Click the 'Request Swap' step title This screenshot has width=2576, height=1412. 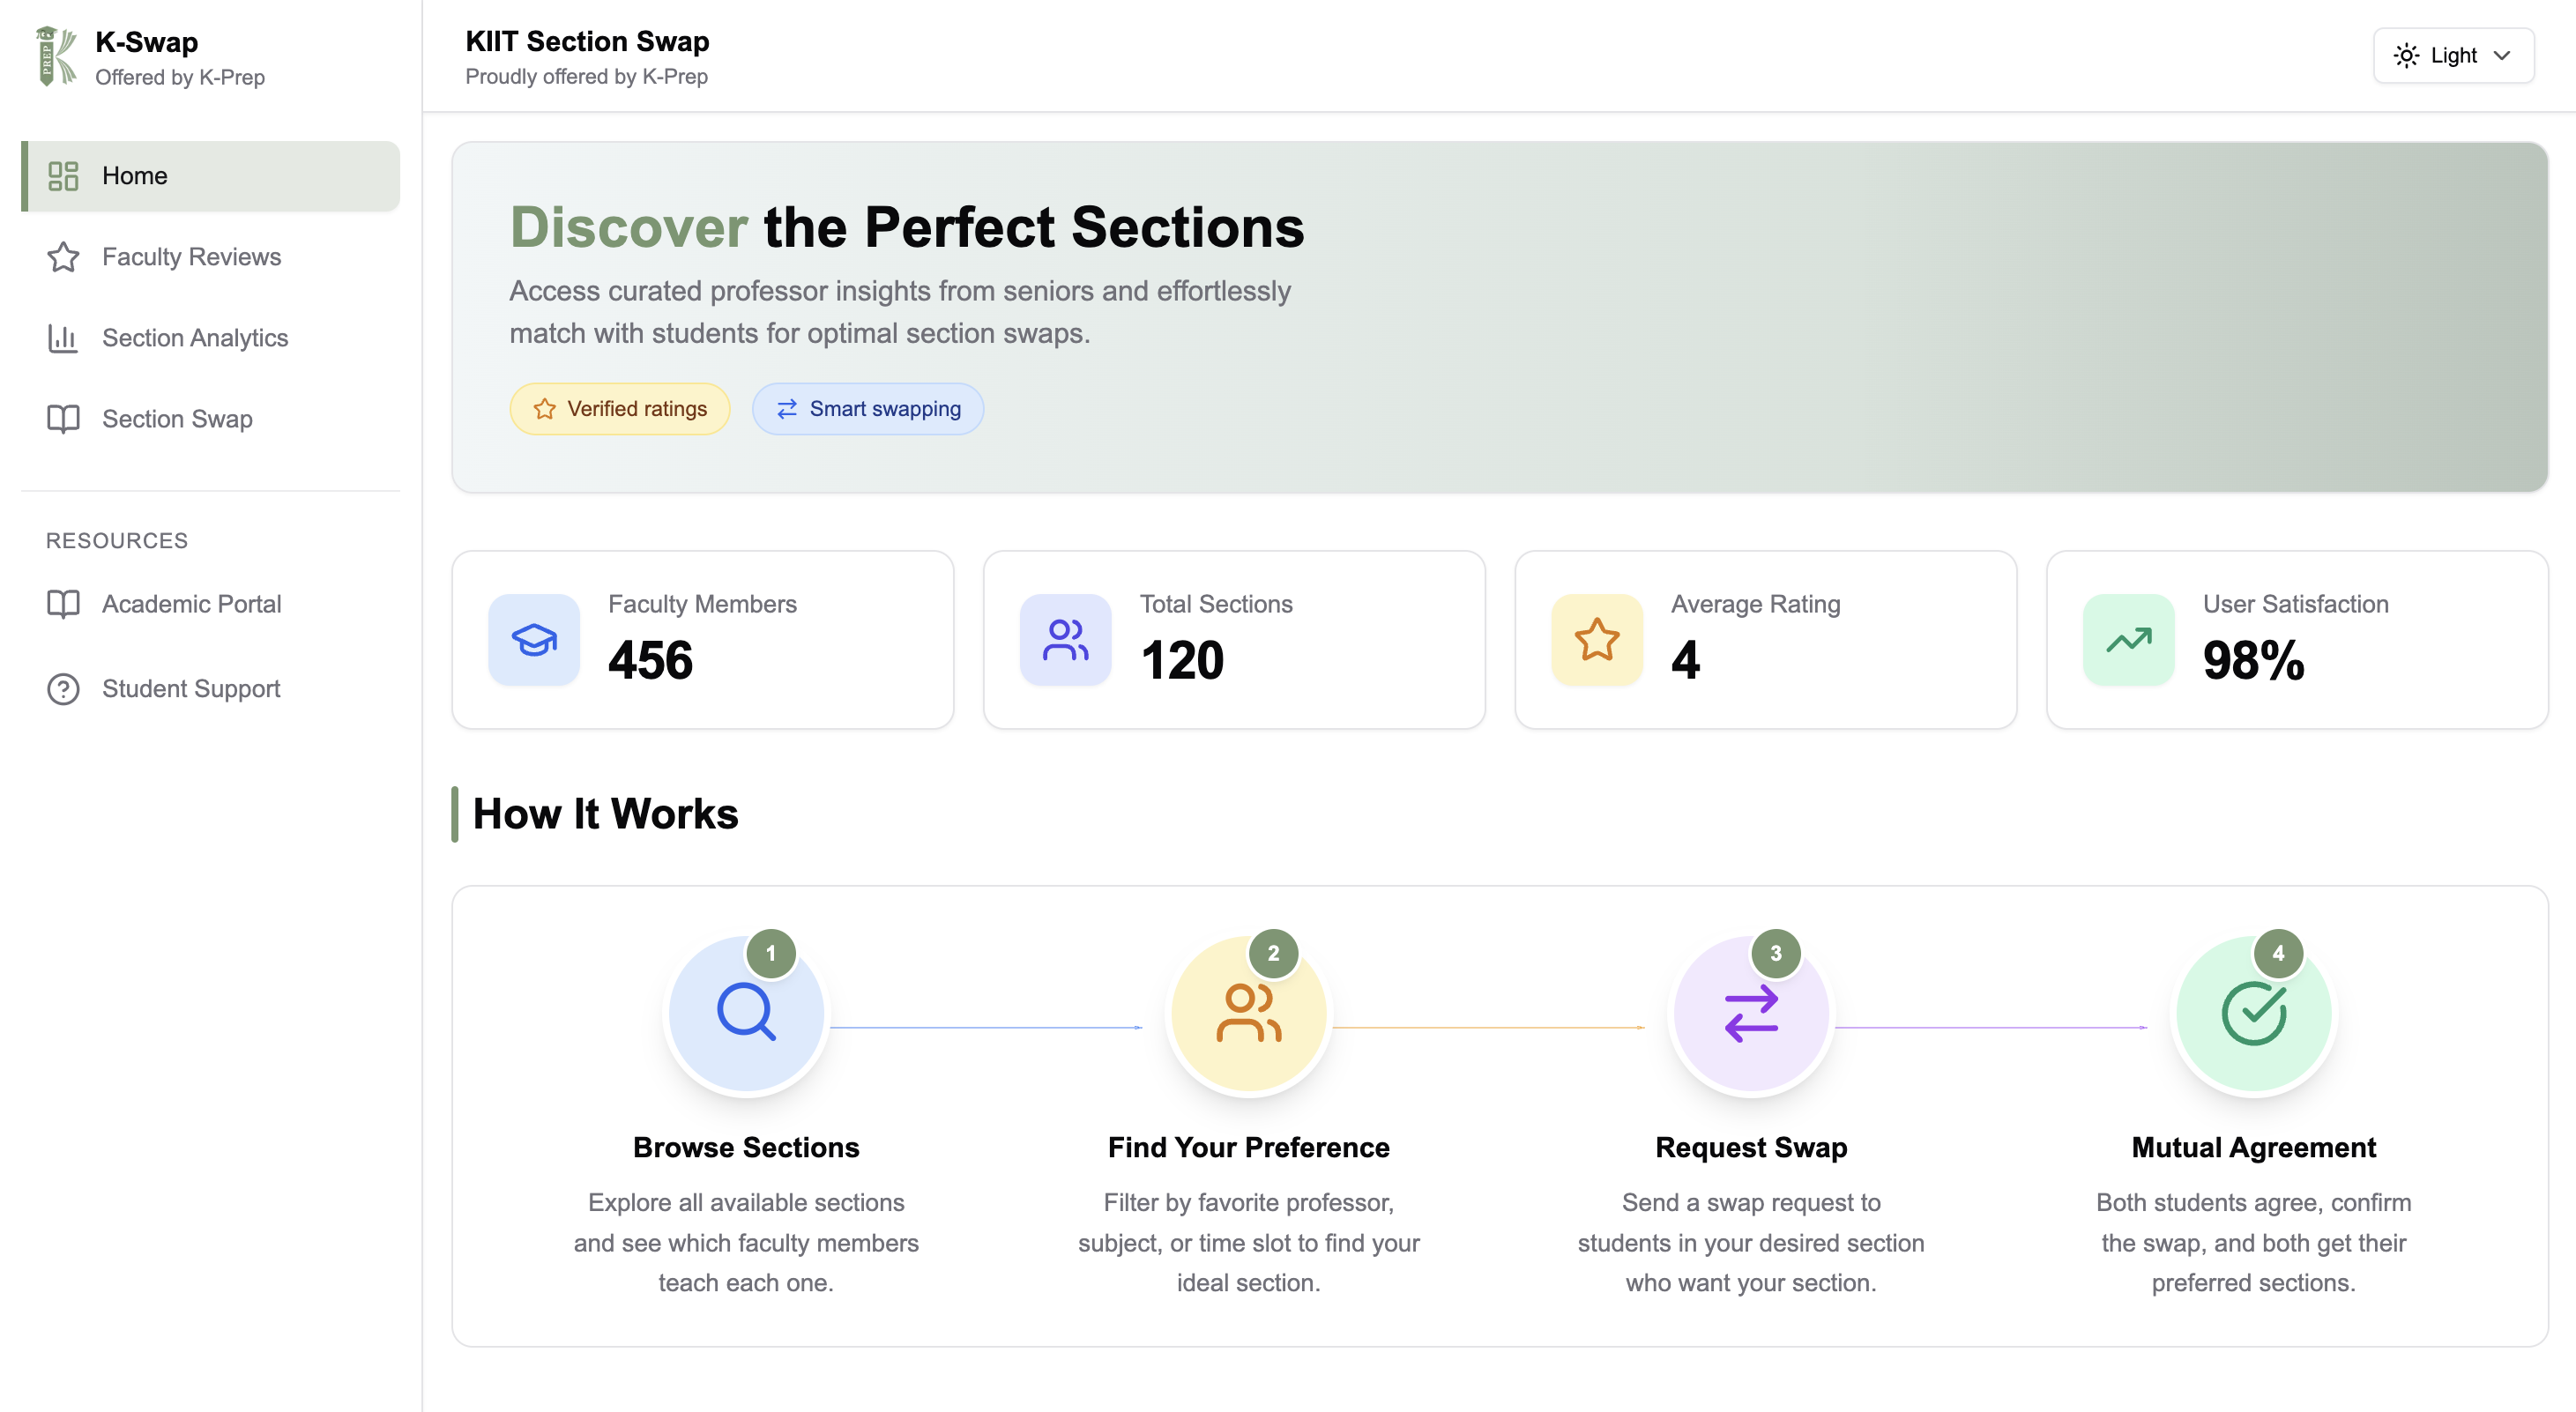pyautogui.click(x=1751, y=1148)
